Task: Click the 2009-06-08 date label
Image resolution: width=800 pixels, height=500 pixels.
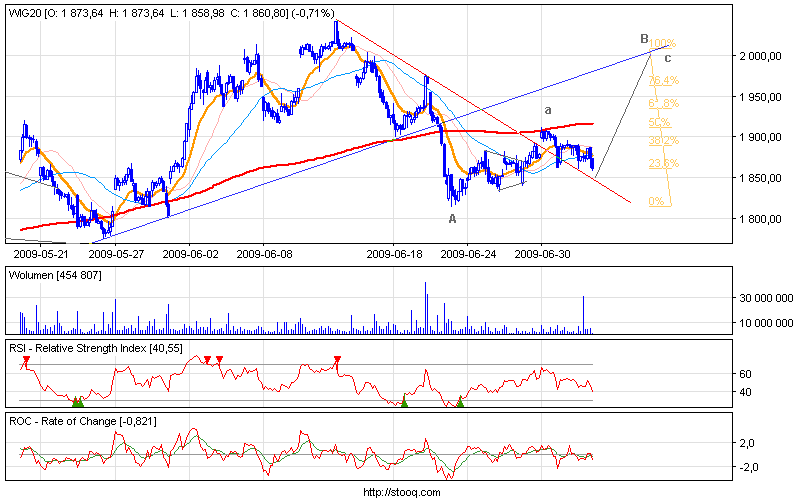Action: pyautogui.click(x=264, y=254)
